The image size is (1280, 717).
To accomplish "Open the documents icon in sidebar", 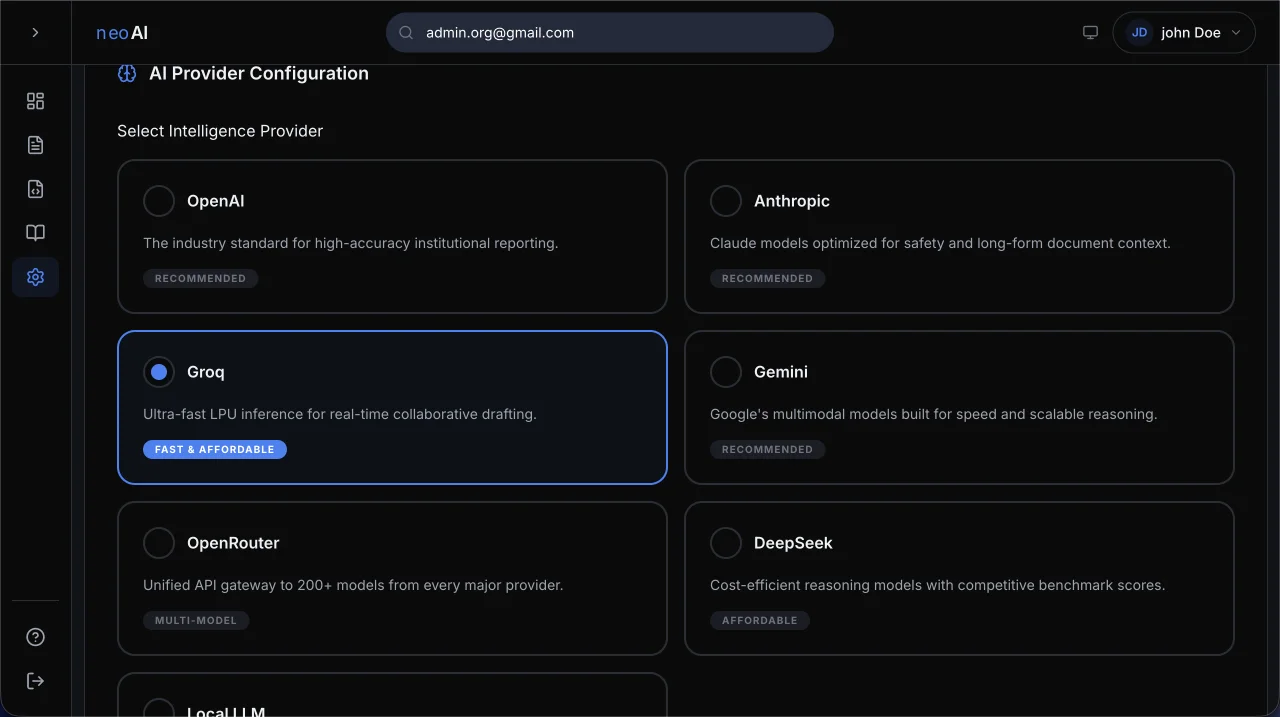I will pyautogui.click(x=35, y=145).
